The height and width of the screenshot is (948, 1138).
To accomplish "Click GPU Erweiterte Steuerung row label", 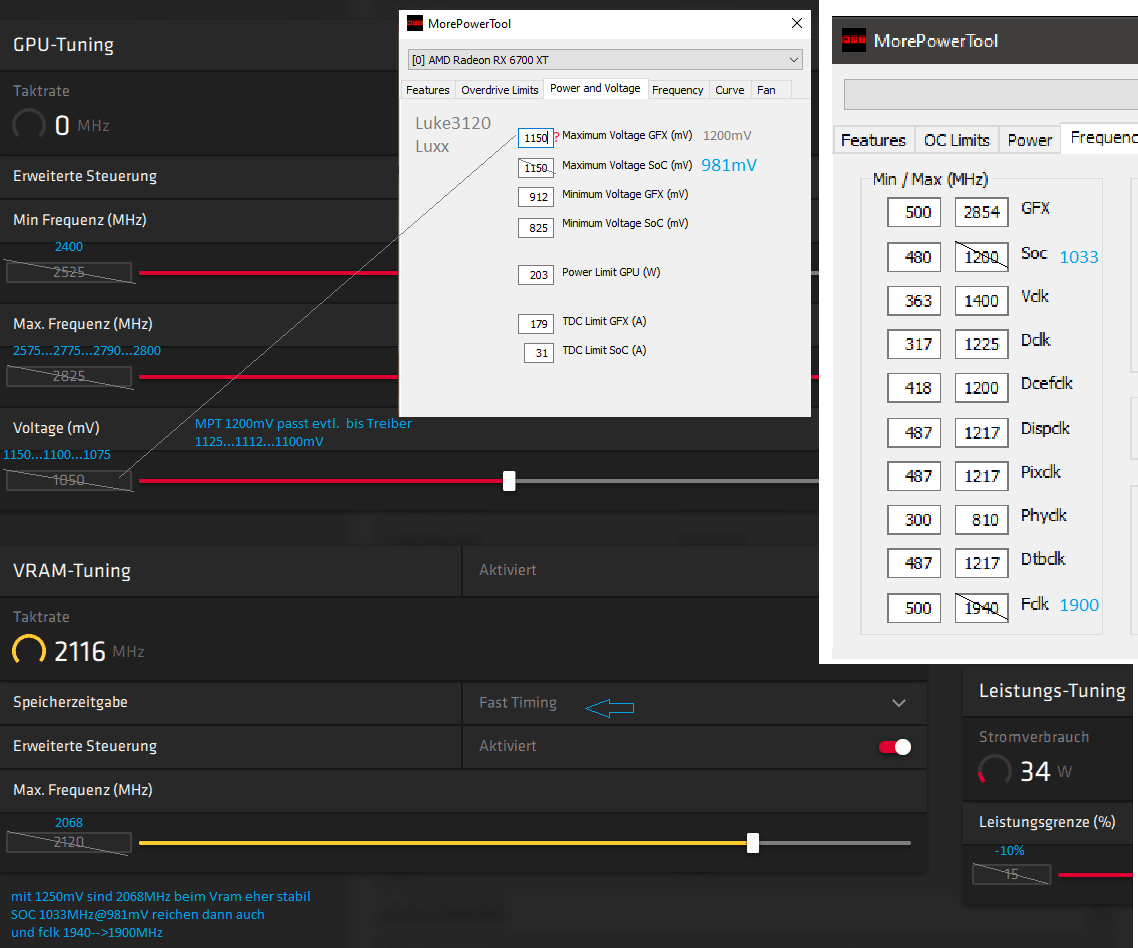I will point(85,176).
